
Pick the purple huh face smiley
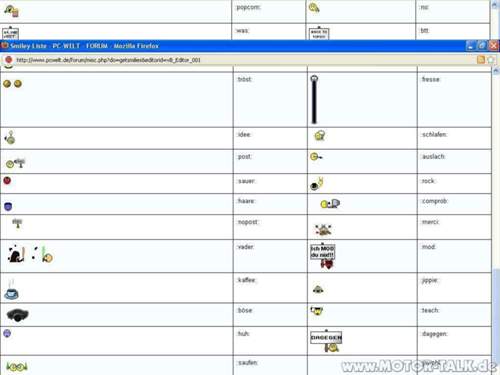pos(7,333)
